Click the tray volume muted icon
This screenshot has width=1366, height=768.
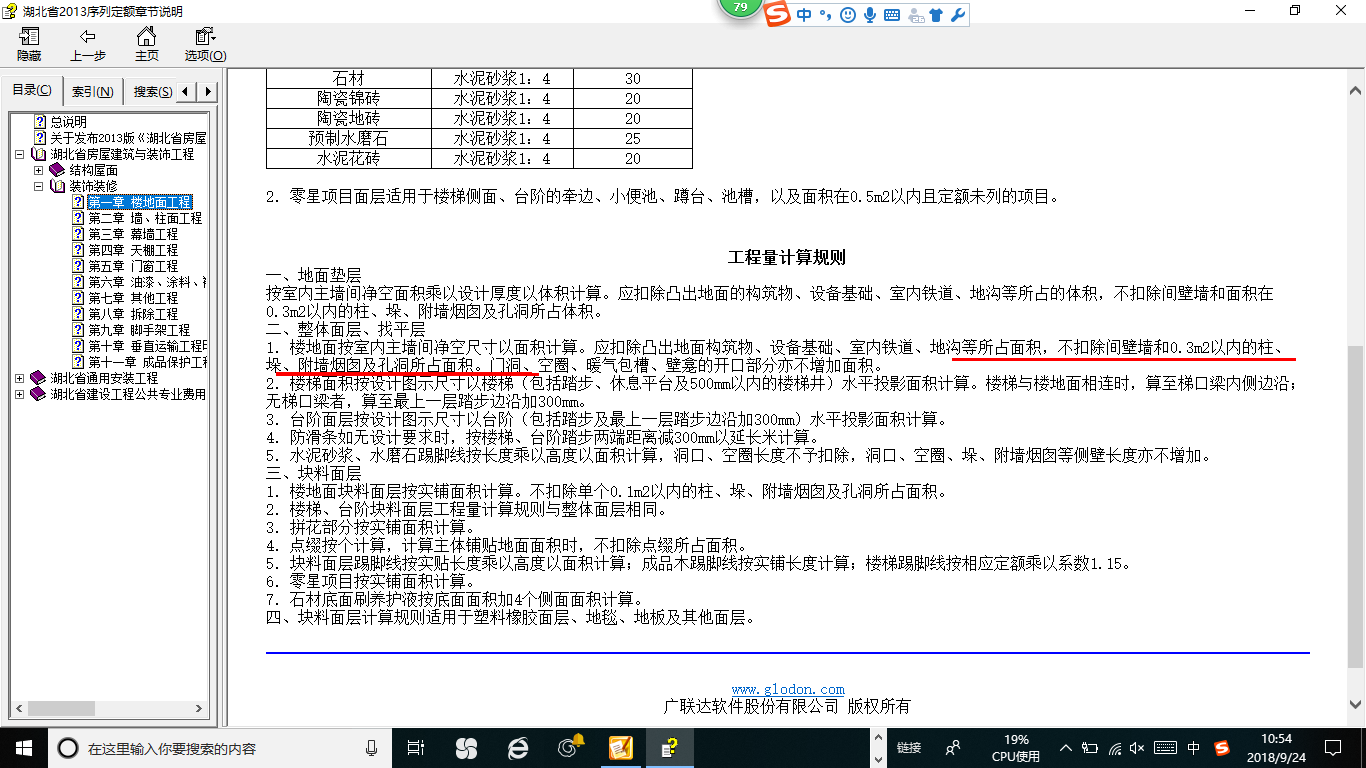(1137, 747)
